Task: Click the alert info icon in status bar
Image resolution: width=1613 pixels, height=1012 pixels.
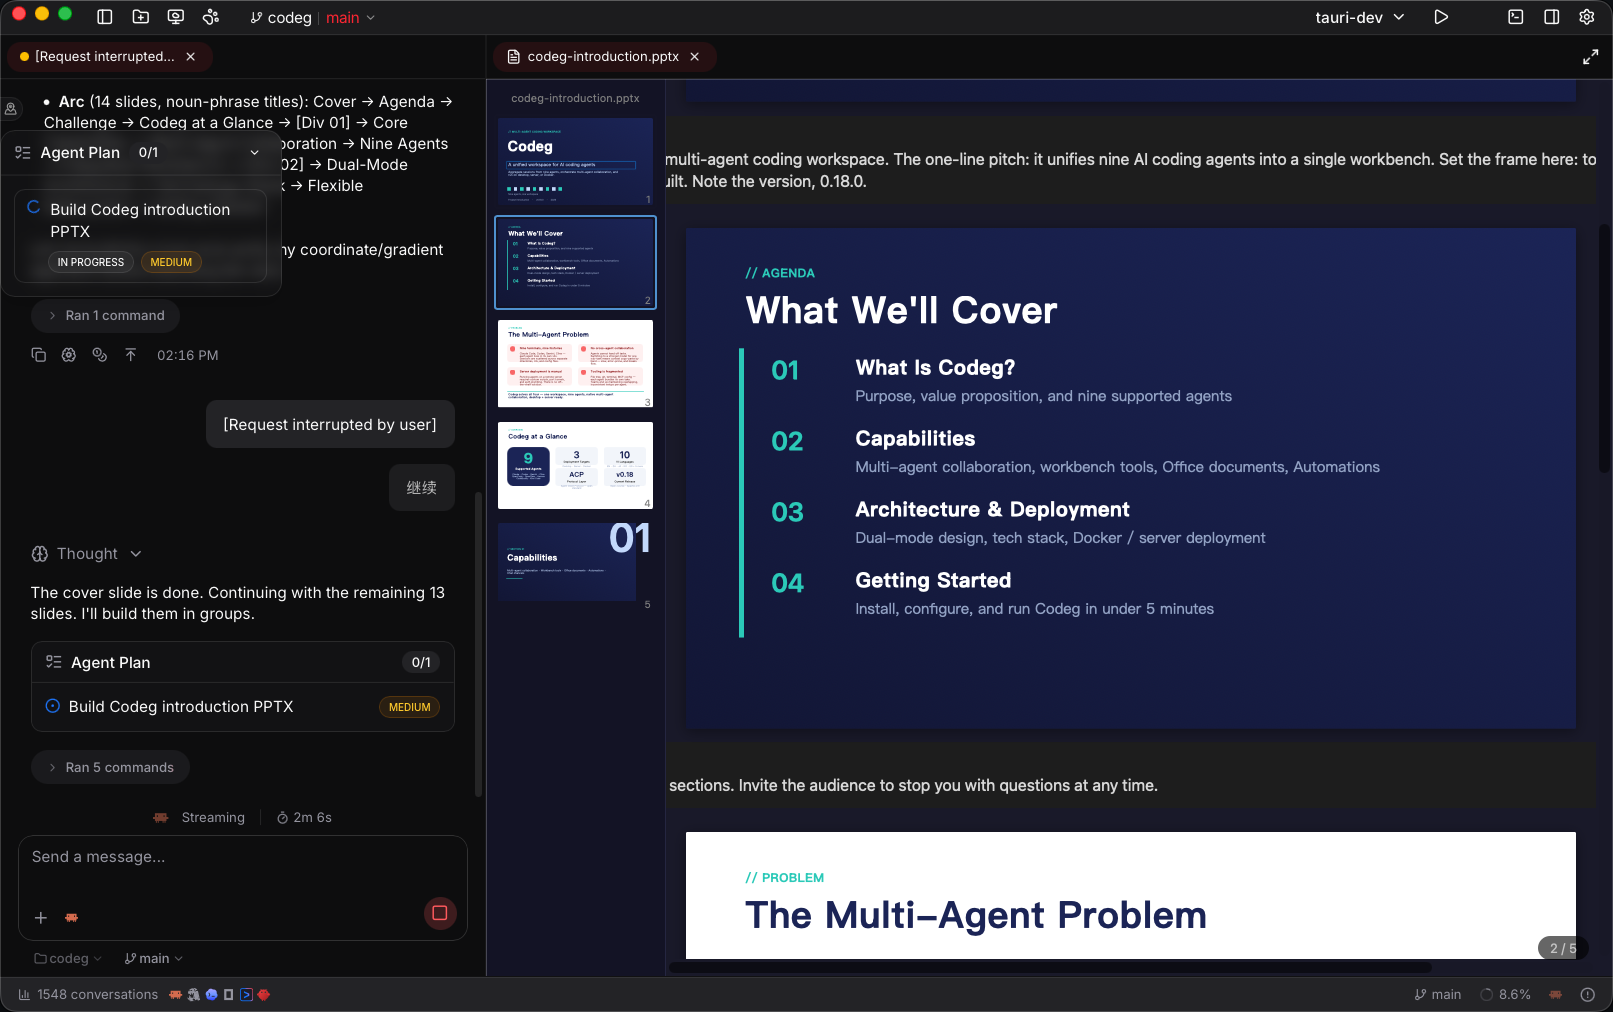Action: click(x=1587, y=994)
